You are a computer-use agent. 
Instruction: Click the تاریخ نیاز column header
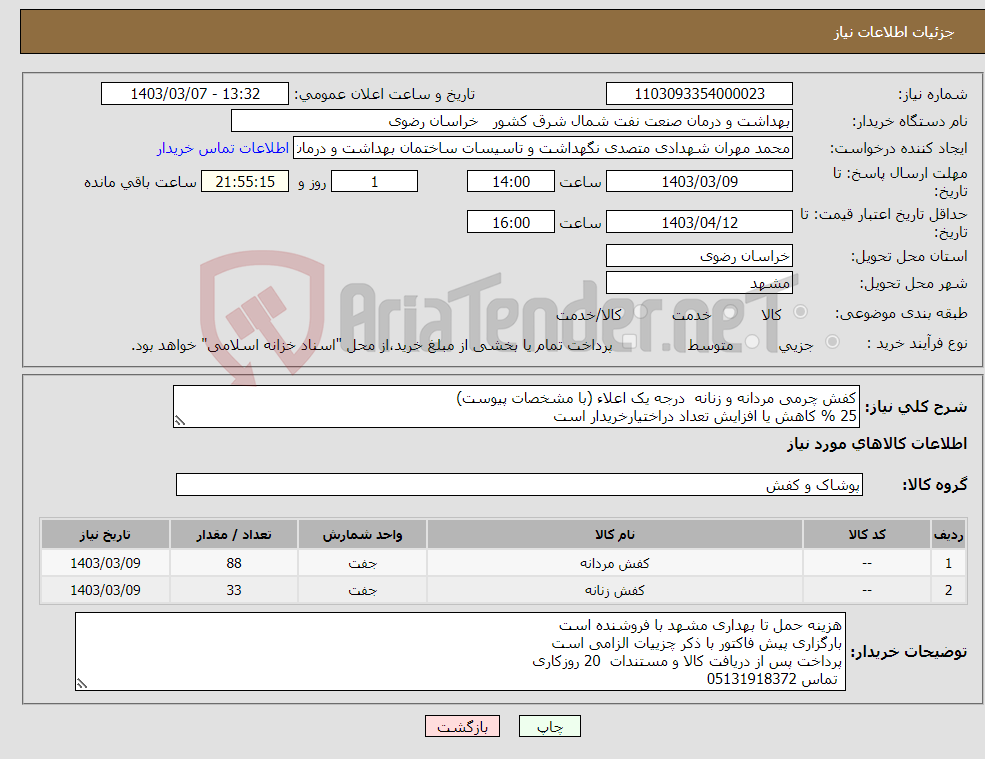pyautogui.click(x=106, y=534)
